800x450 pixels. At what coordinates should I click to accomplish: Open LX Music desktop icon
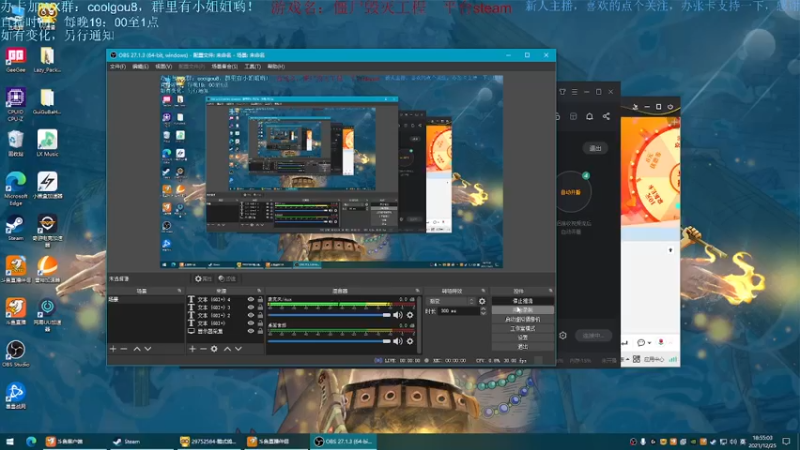(x=47, y=143)
